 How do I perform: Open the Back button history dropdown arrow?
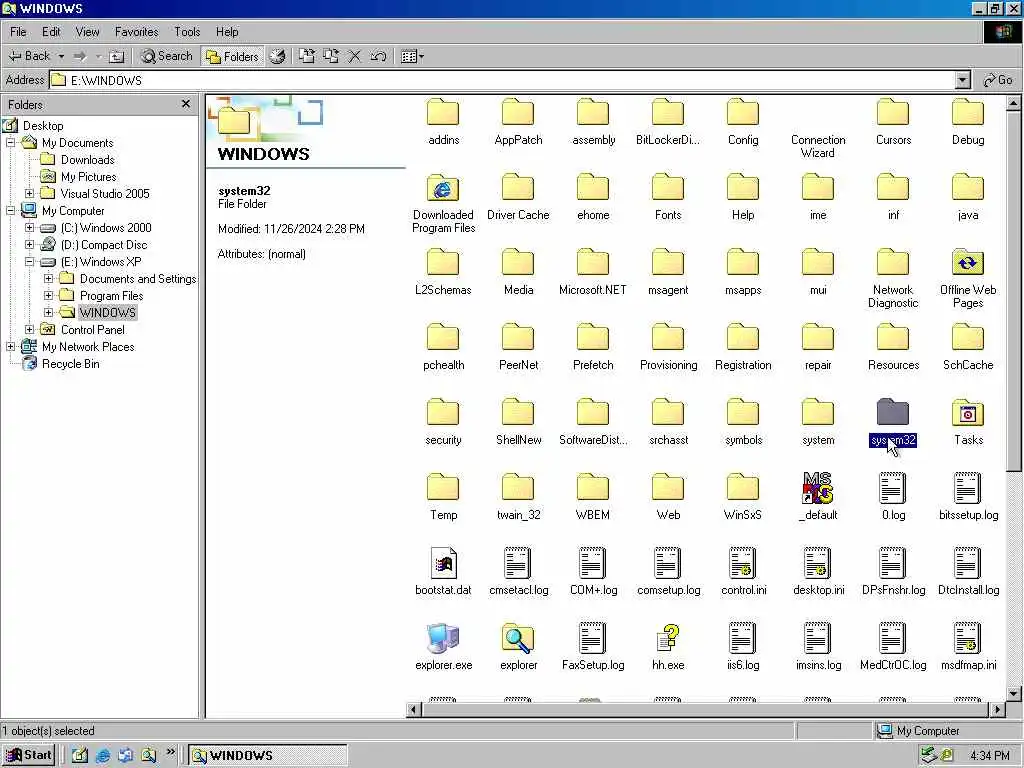point(61,56)
